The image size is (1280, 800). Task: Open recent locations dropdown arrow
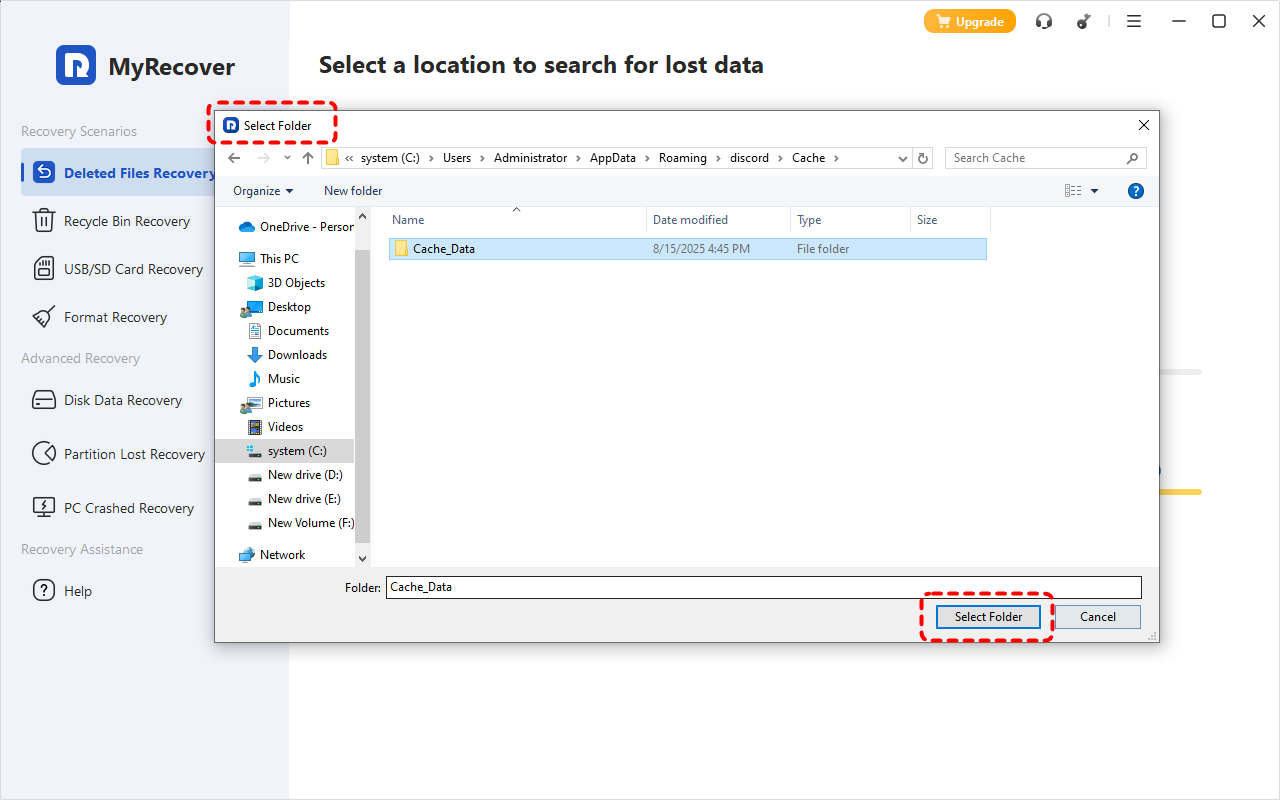[x=287, y=158]
